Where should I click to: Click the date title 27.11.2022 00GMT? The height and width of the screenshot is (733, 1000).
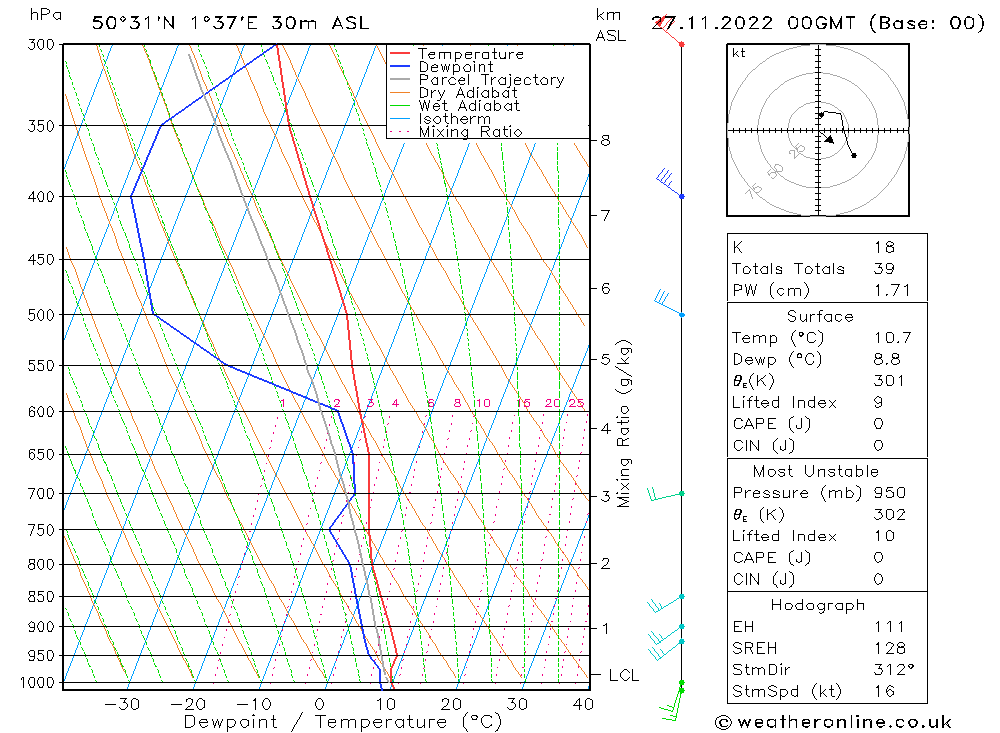(x=753, y=23)
